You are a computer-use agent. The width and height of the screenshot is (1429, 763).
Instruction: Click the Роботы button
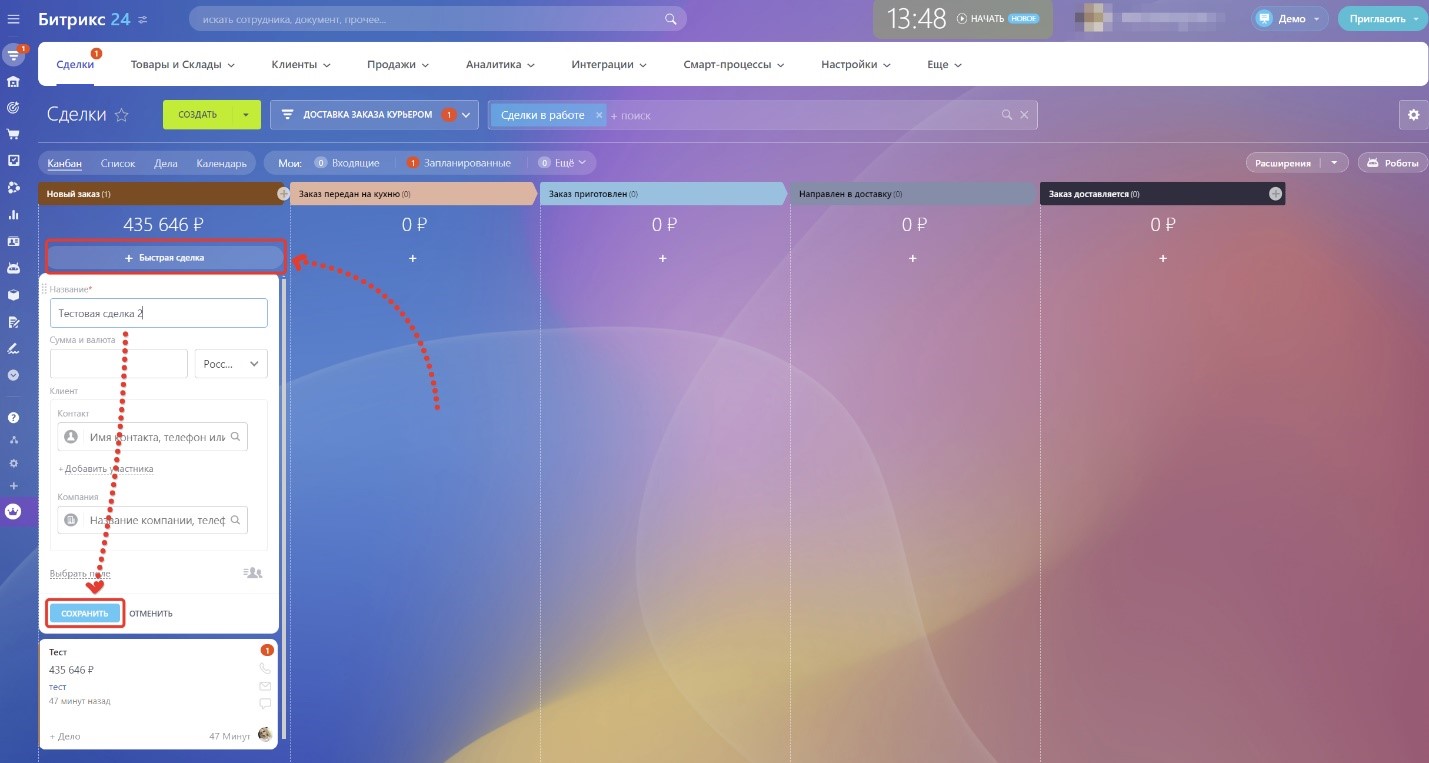pyautogui.click(x=1393, y=162)
